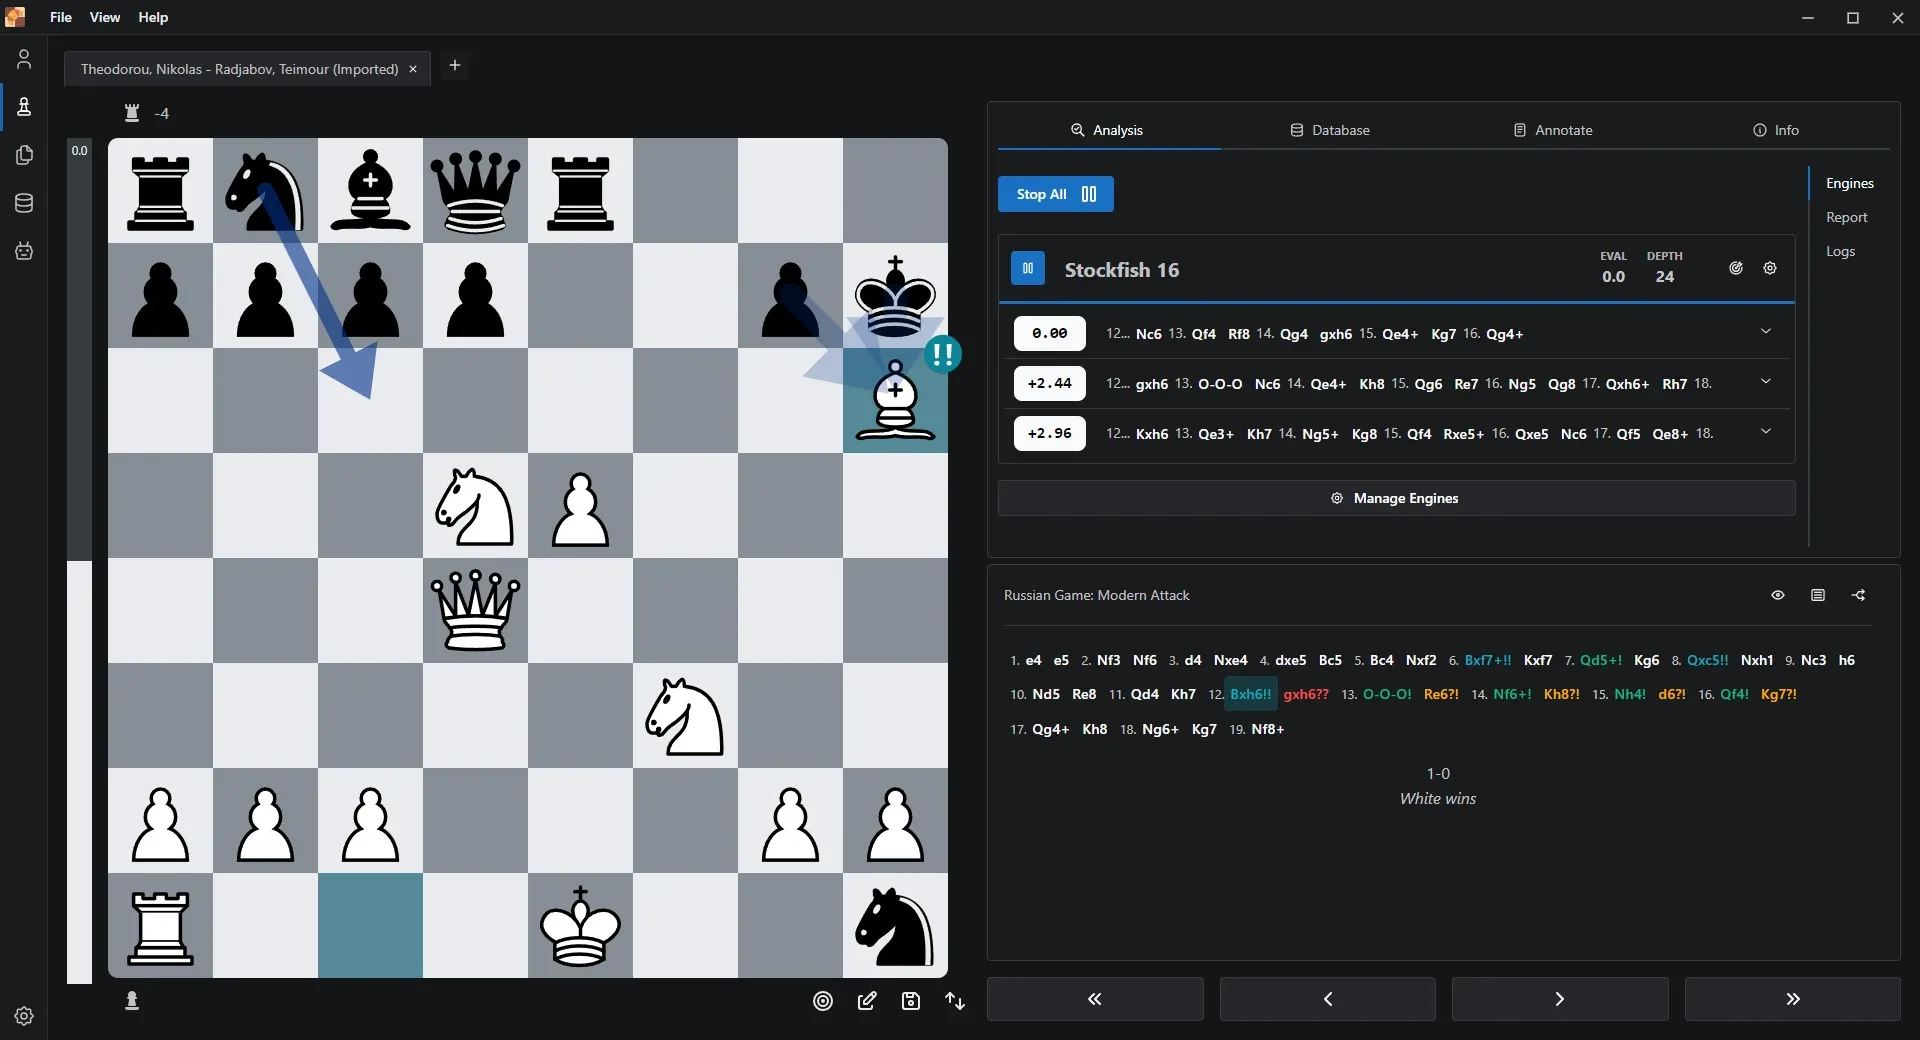Toggle the eye icon in the notation panel

1778,595
